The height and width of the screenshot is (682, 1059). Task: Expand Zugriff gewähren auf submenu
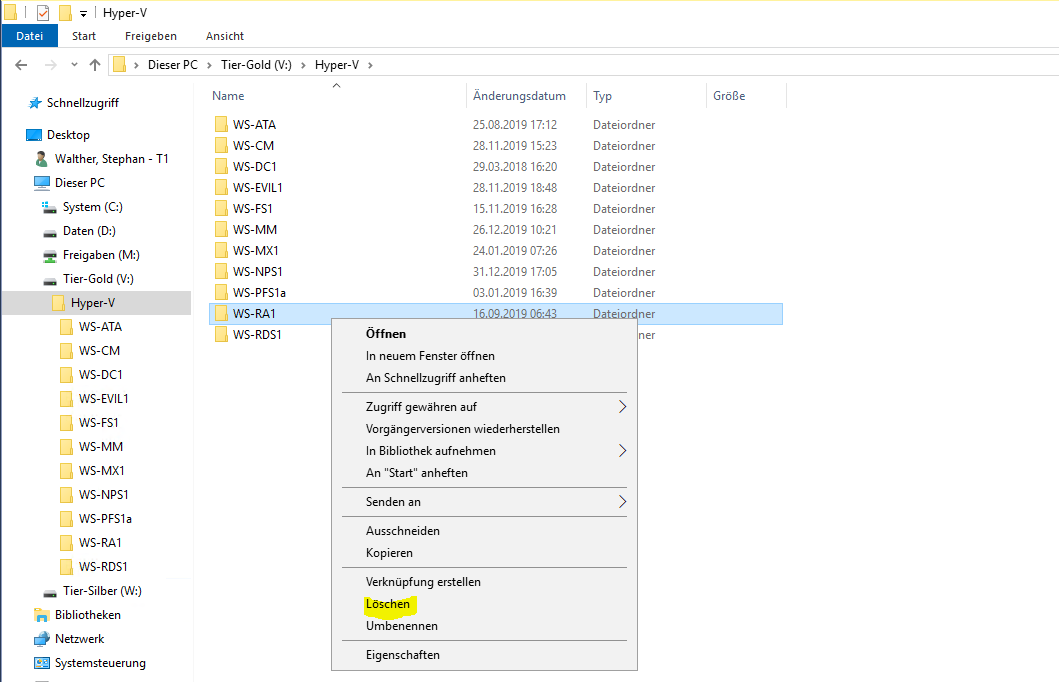484,407
